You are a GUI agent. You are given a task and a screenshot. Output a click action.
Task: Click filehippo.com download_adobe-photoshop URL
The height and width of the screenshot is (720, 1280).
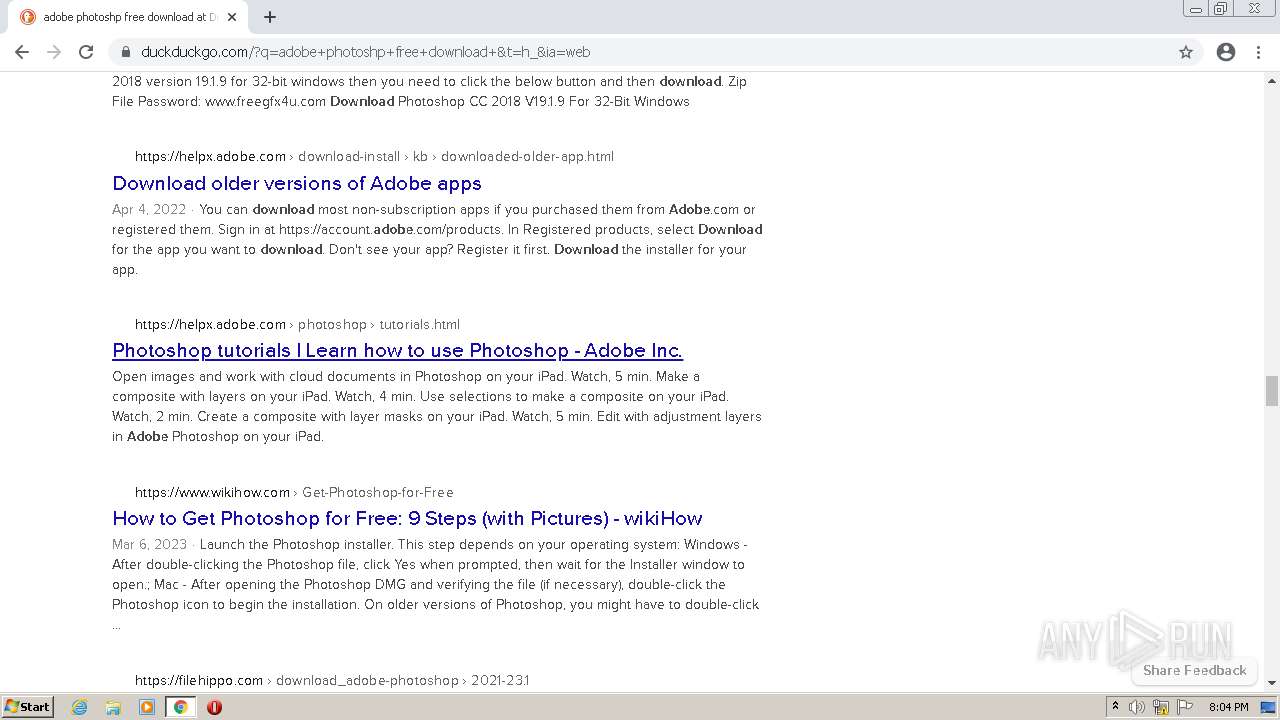[332, 680]
